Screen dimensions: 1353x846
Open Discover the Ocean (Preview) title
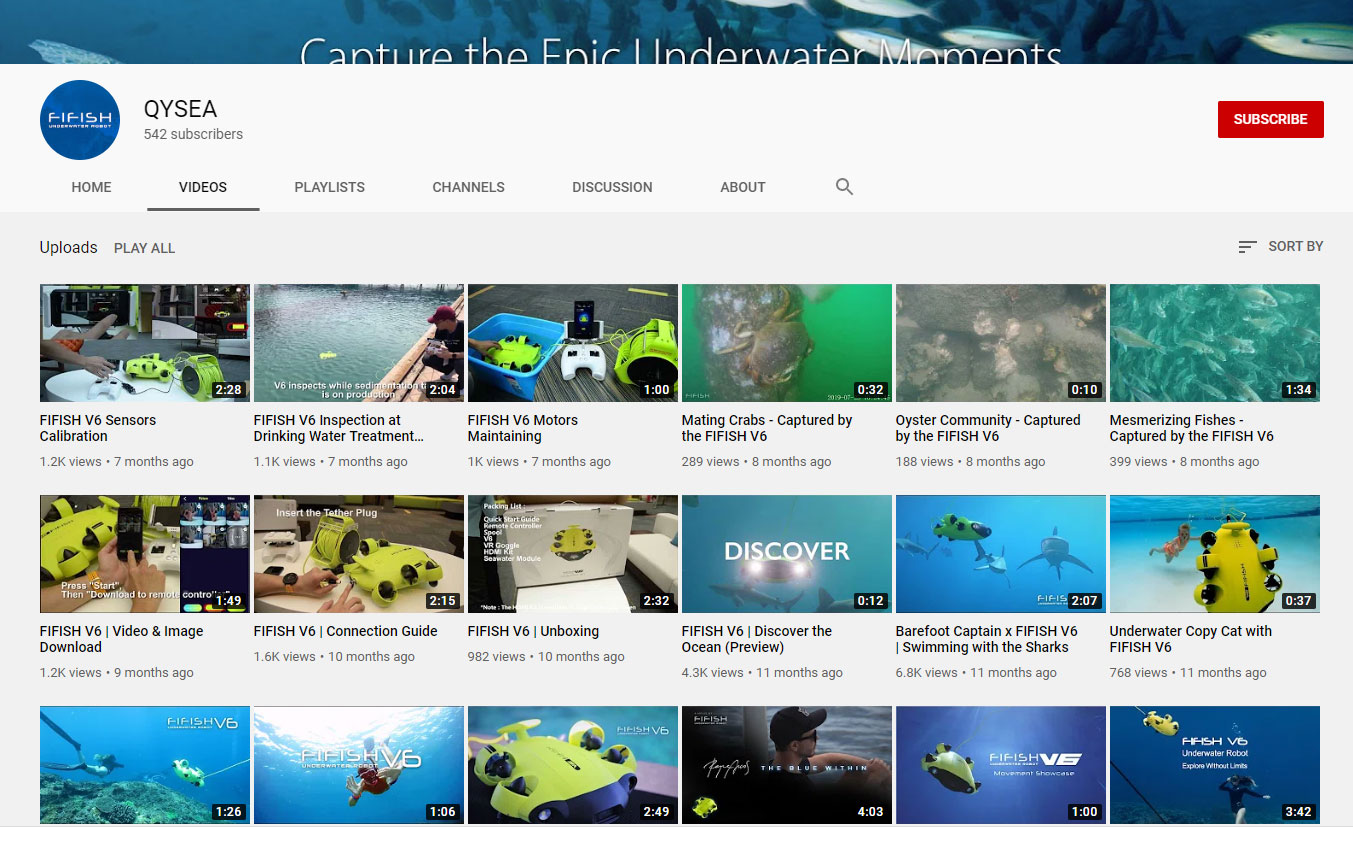tap(757, 639)
